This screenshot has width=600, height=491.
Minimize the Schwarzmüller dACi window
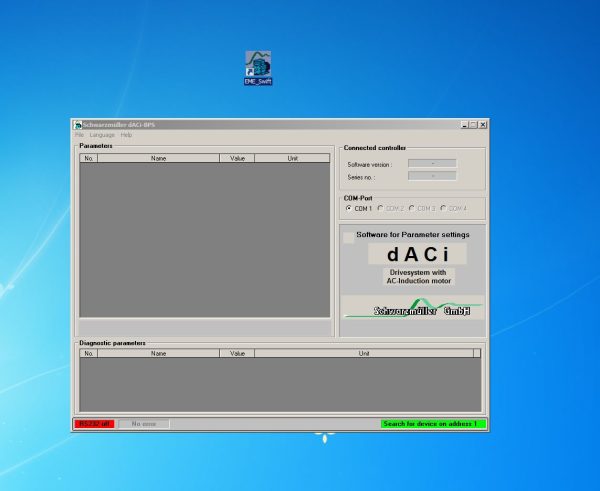pos(465,125)
